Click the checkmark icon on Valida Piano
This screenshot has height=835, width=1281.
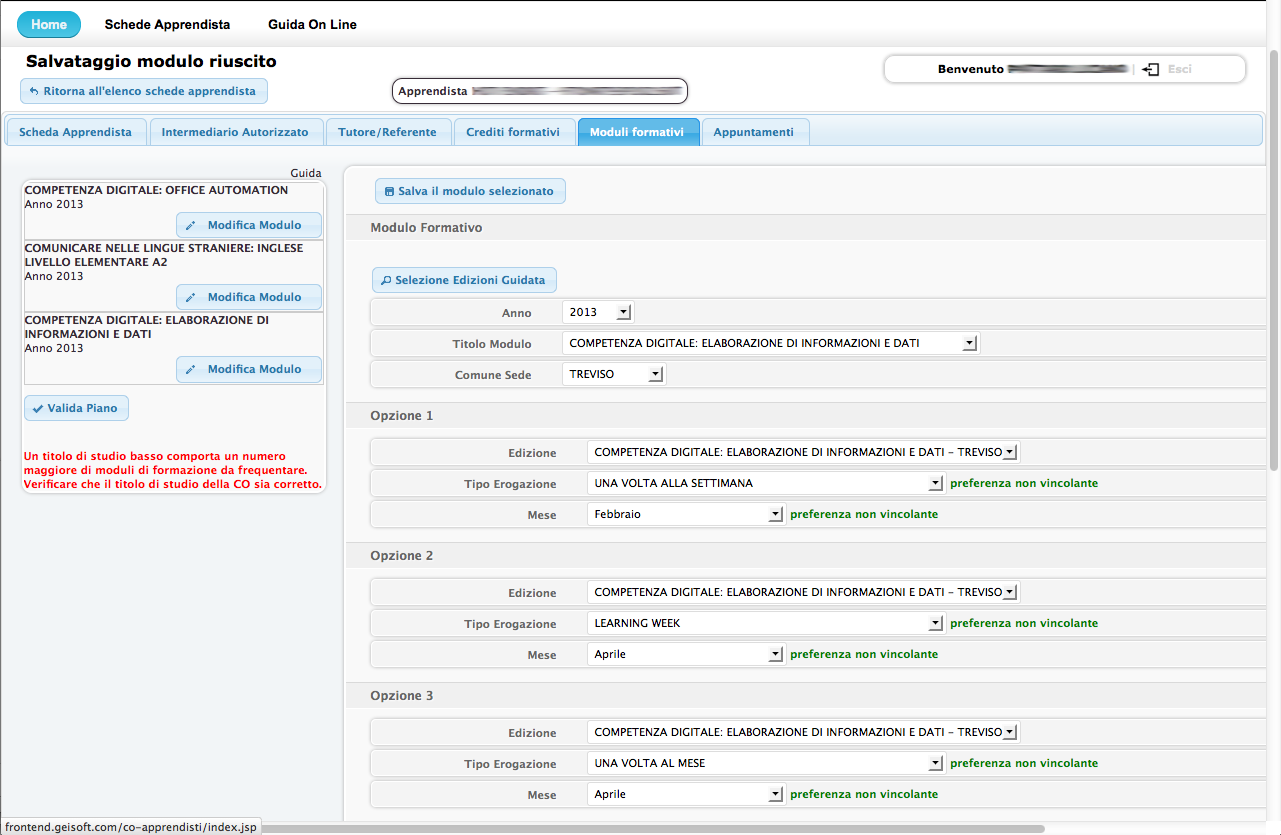click(38, 408)
